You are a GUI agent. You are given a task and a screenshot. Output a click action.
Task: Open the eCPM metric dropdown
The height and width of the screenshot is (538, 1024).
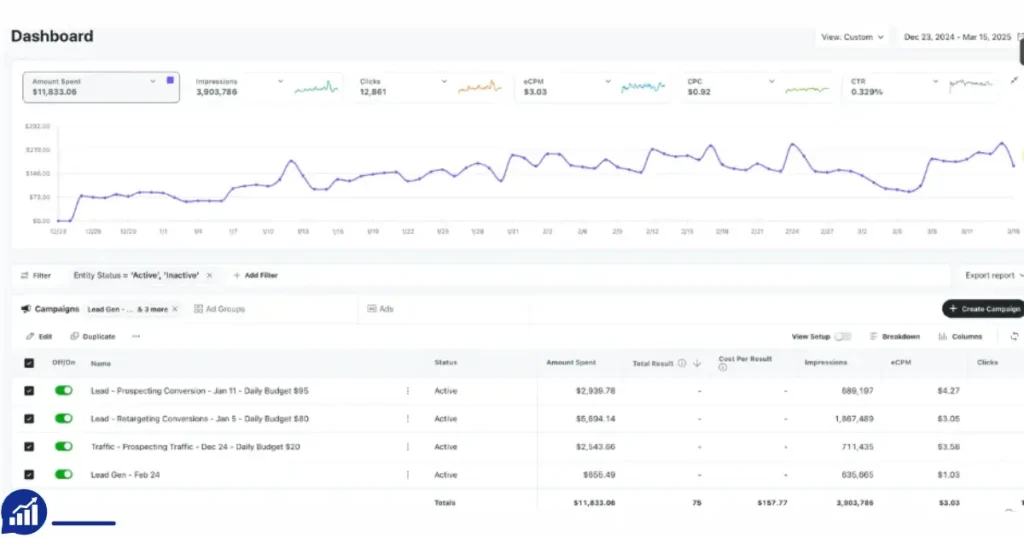[608, 82]
